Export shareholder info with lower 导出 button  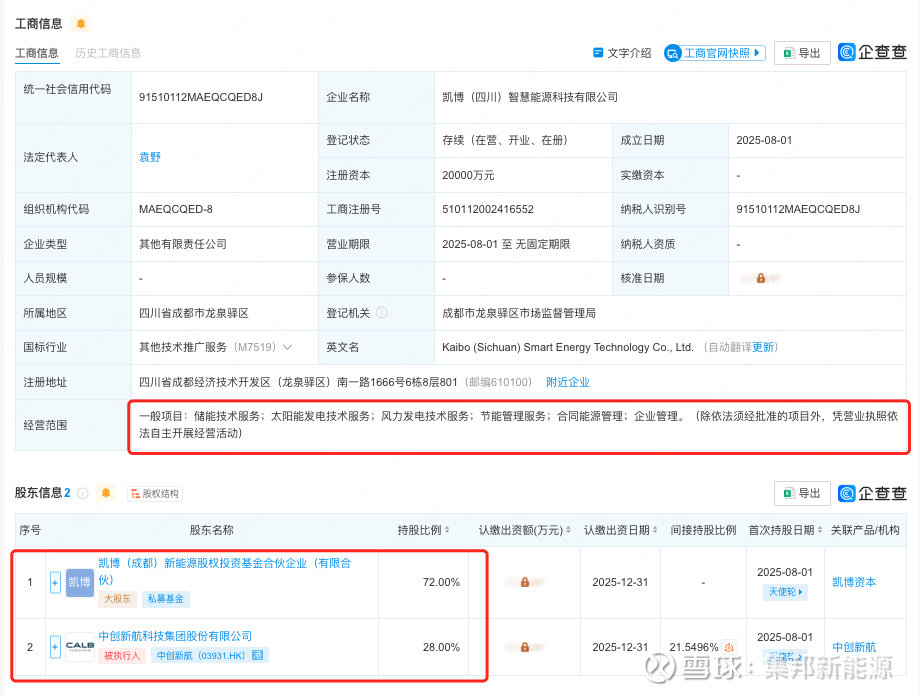[802, 494]
